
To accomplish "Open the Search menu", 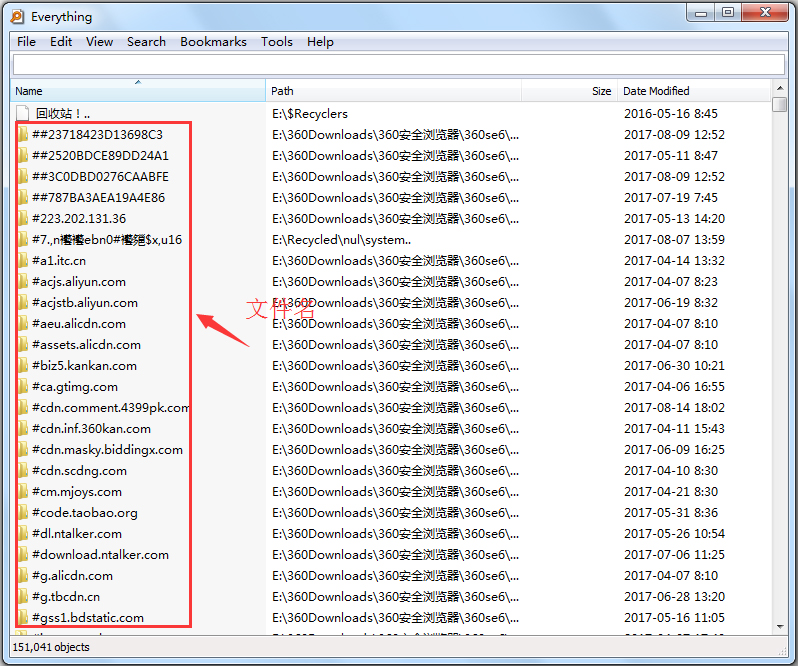I will [x=146, y=42].
